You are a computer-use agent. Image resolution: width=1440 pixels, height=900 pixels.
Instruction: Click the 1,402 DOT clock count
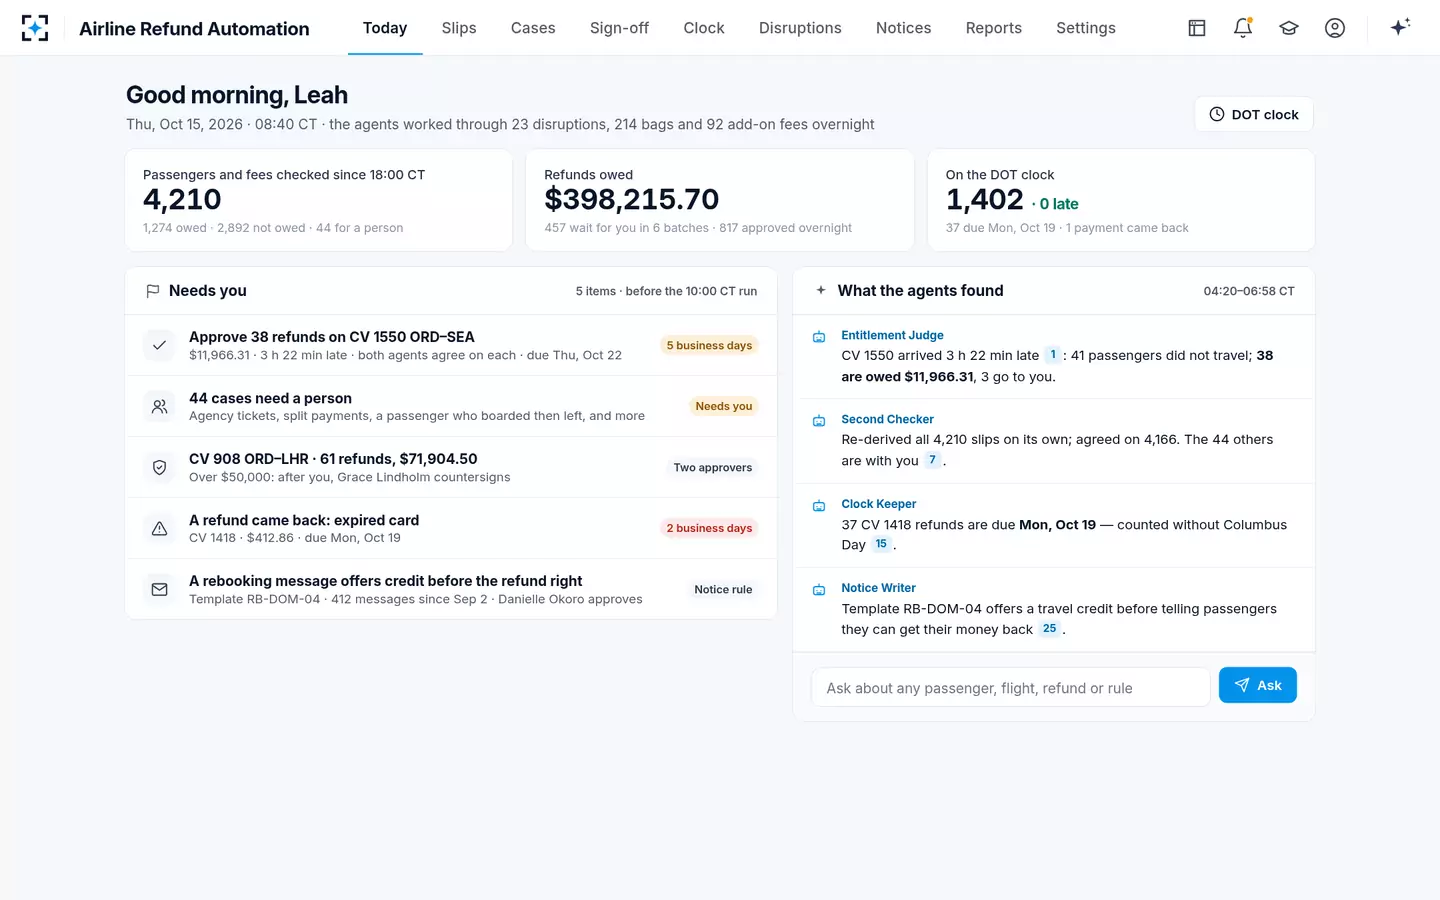click(x=985, y=199)
